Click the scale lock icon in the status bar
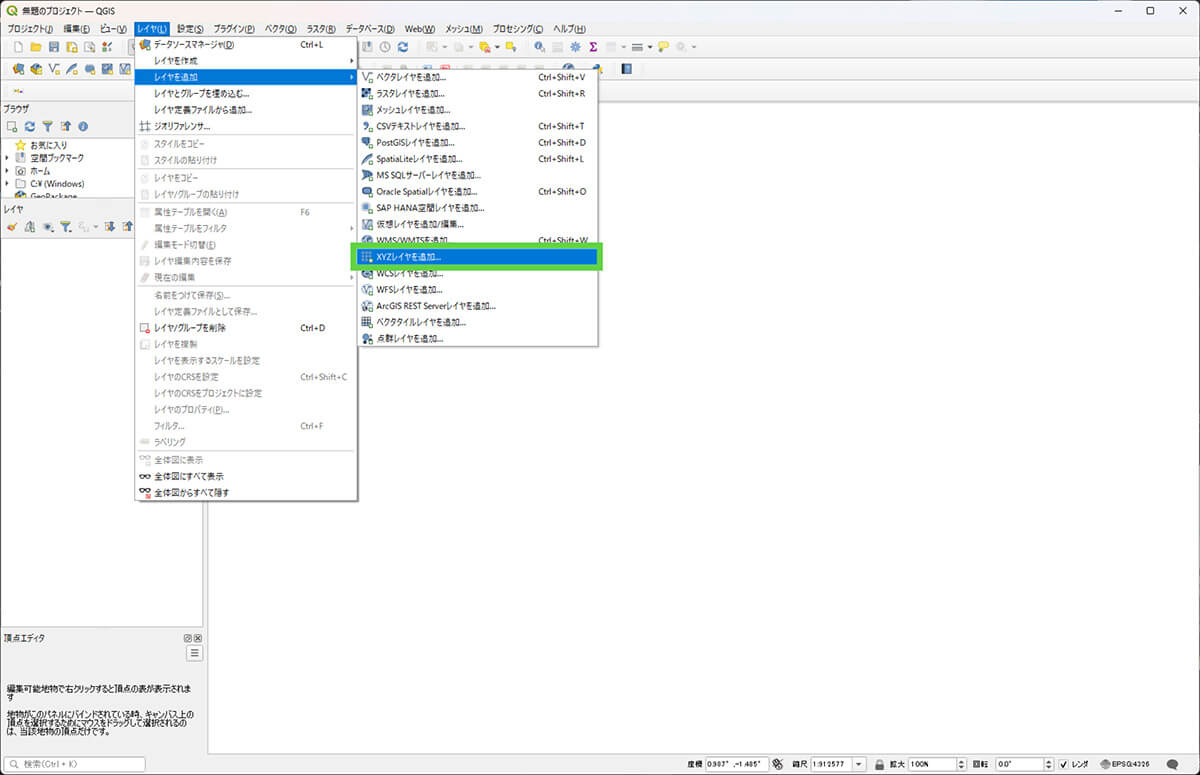The image size is (1200, 775). point(878,764)
